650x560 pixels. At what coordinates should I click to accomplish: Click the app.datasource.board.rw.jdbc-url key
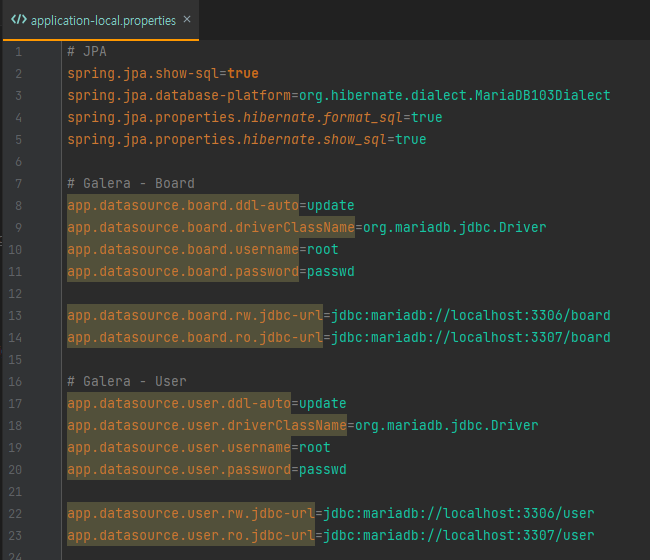click(x=194, y=316)
